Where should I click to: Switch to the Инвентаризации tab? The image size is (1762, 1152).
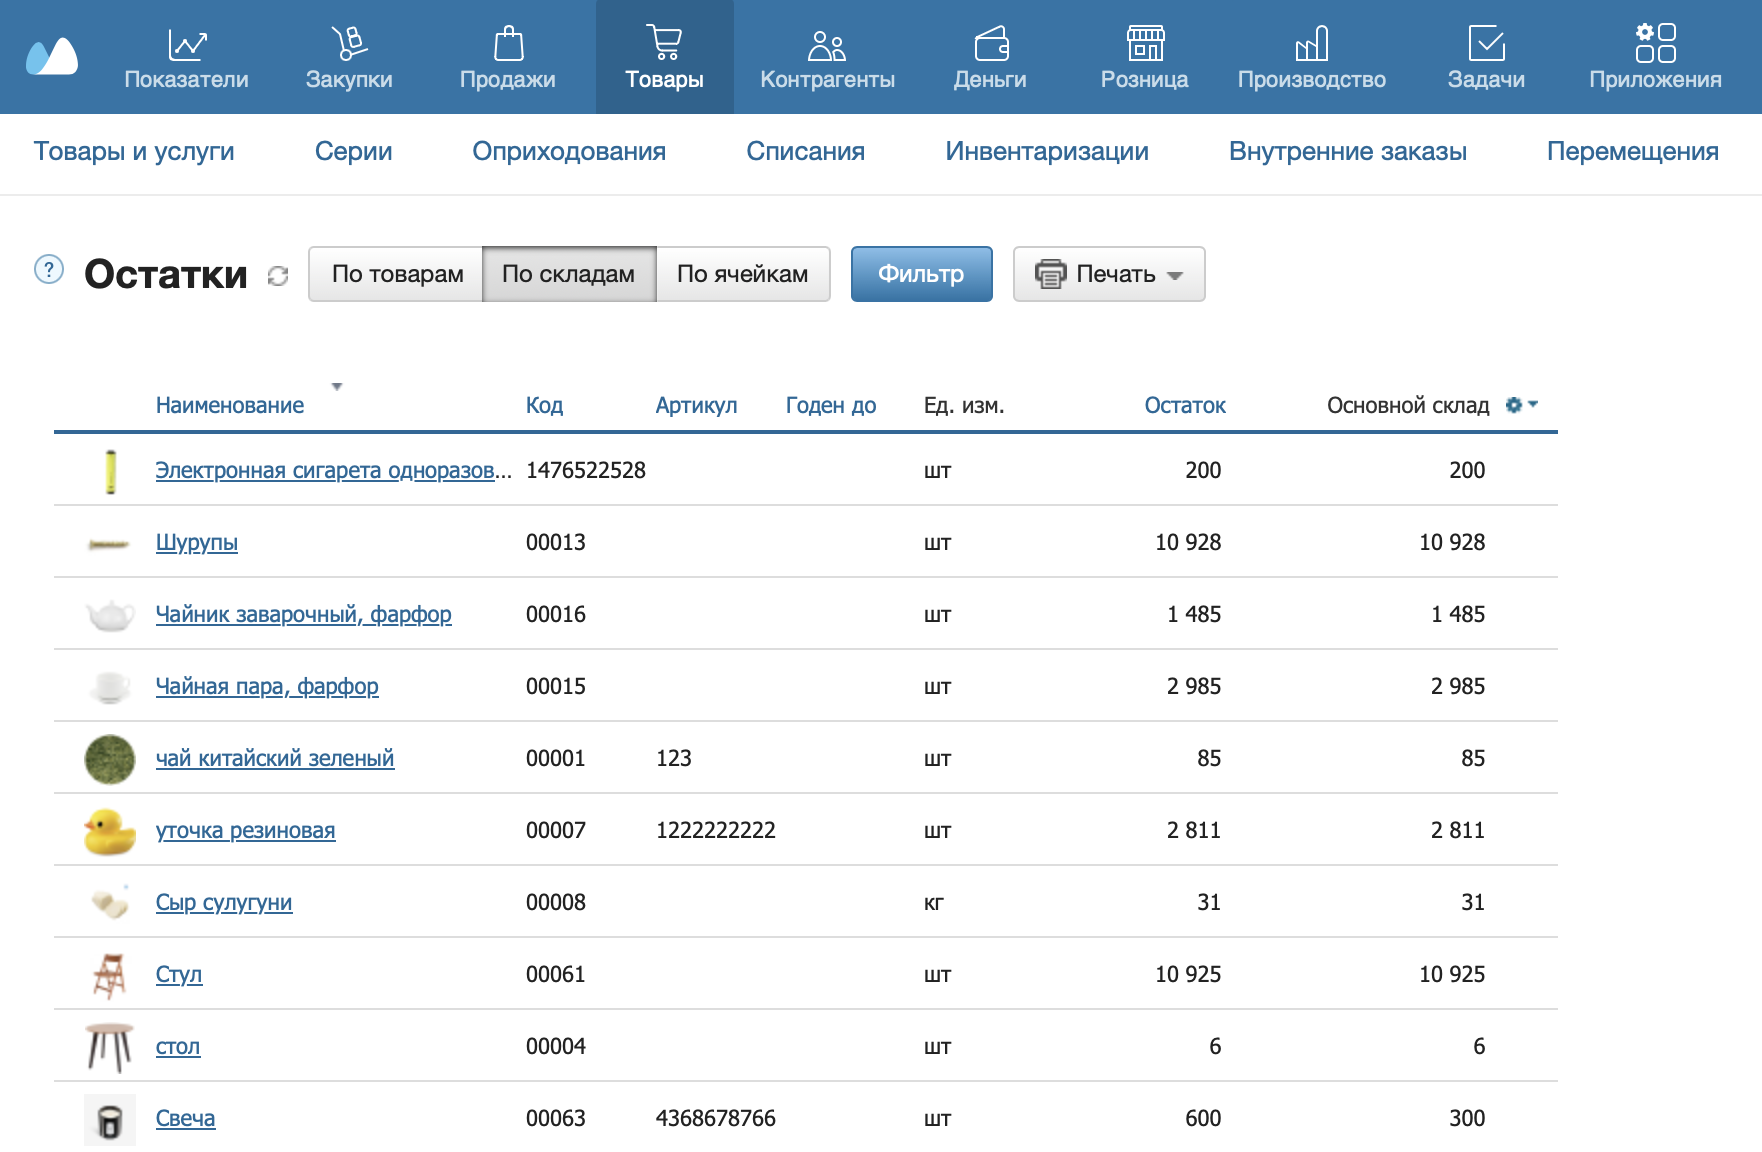tap(1046, 151)
